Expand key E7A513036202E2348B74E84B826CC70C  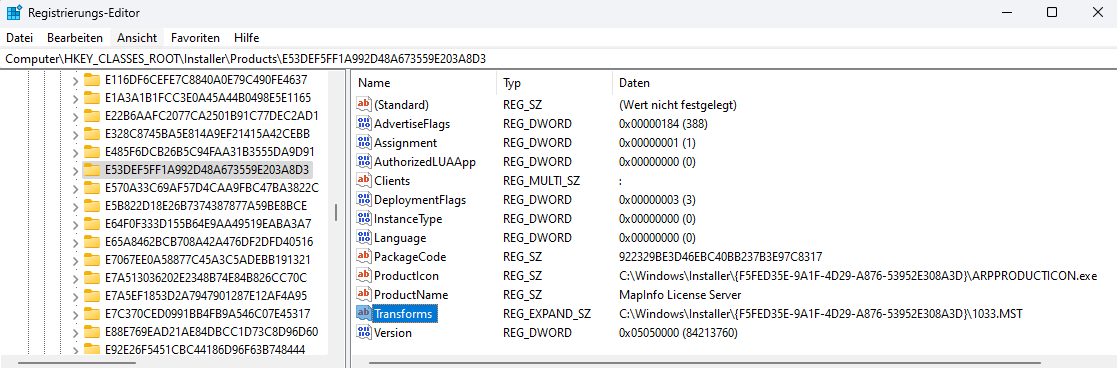point(75,278)
